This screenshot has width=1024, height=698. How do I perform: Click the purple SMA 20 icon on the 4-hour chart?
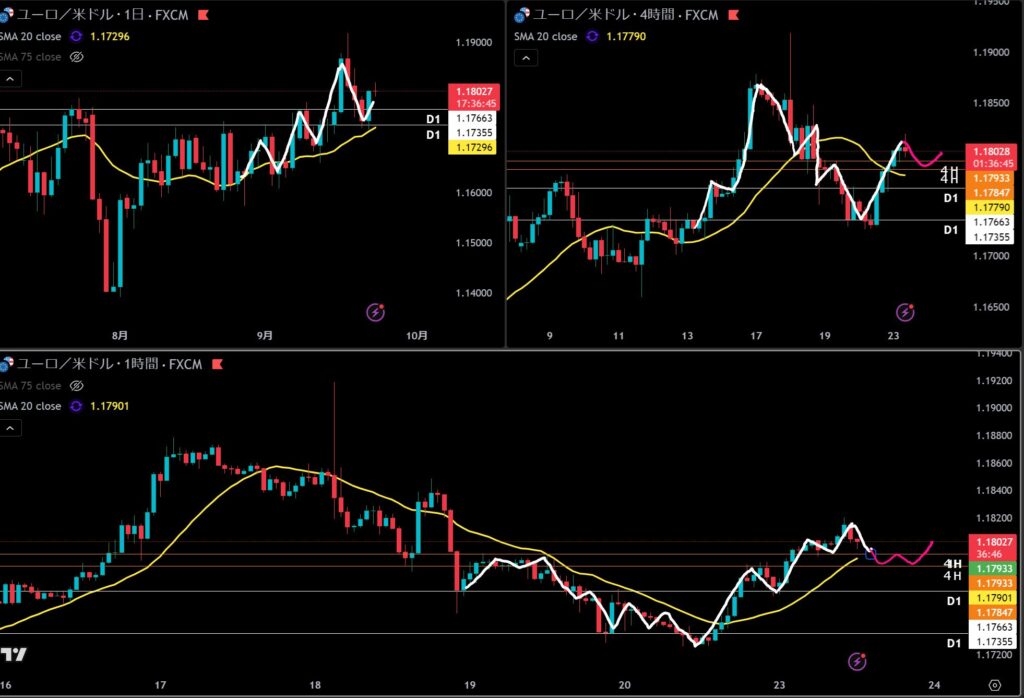(x=592, y=36)
